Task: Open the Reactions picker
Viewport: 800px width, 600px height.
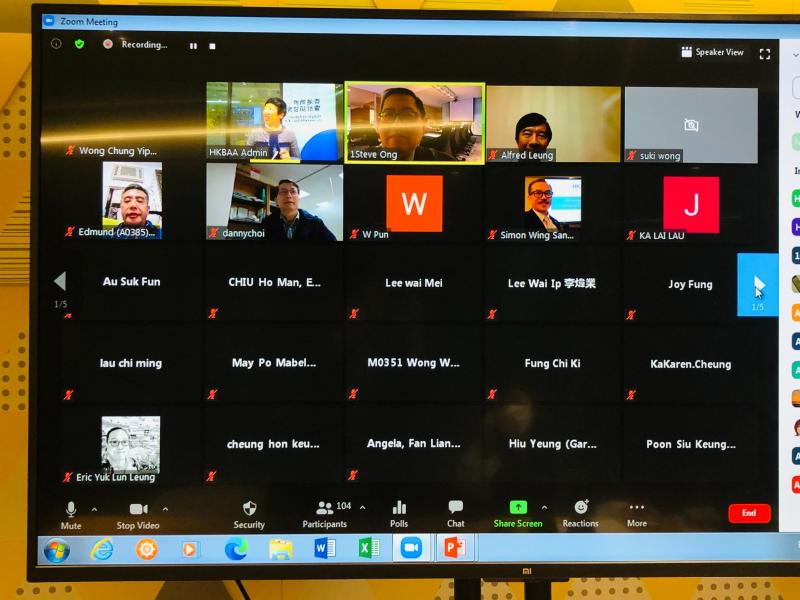Action: point(580,513)
